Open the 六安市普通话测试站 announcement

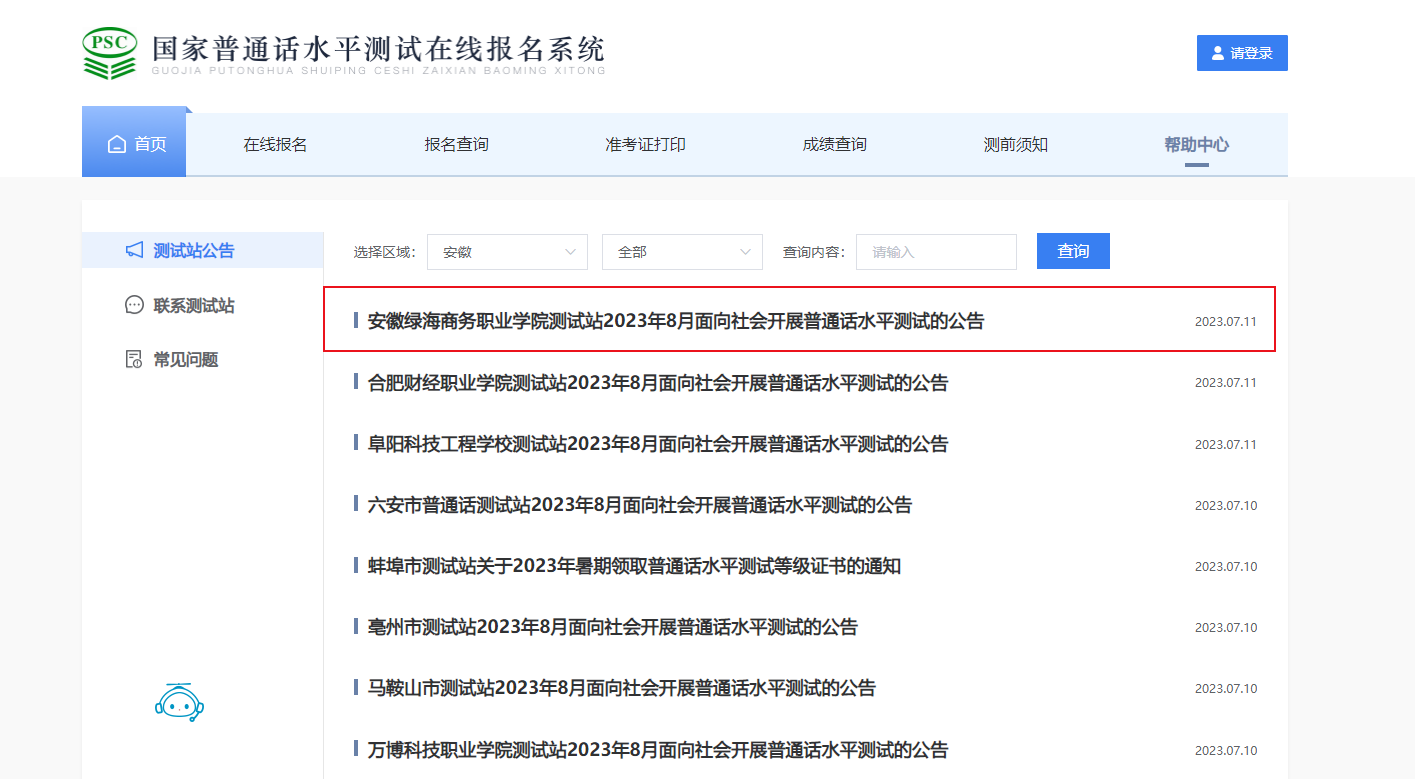[640, 505]
